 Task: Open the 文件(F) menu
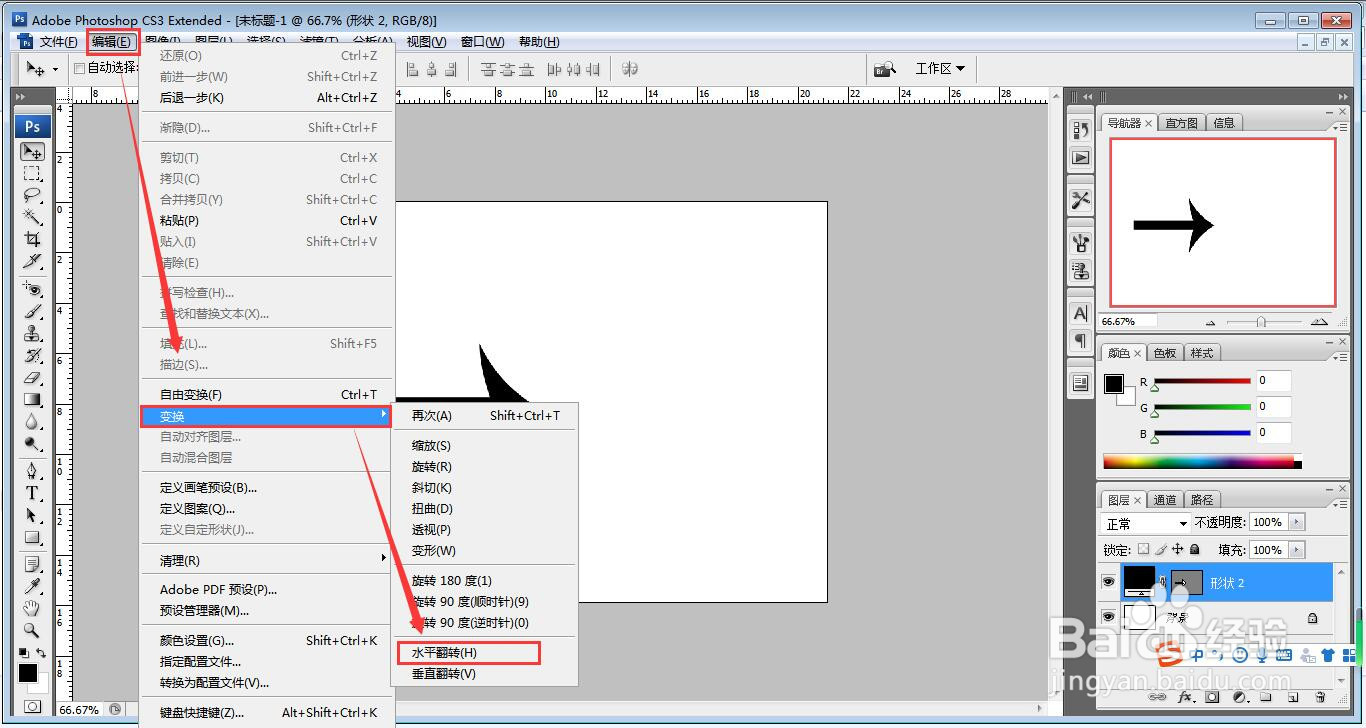(57, 41)
